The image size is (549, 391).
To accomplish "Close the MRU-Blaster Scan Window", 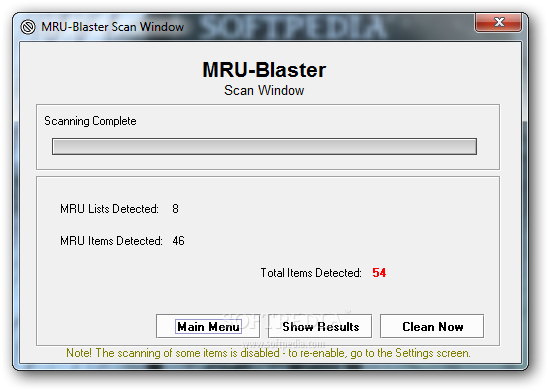I will tap(499, 22).
